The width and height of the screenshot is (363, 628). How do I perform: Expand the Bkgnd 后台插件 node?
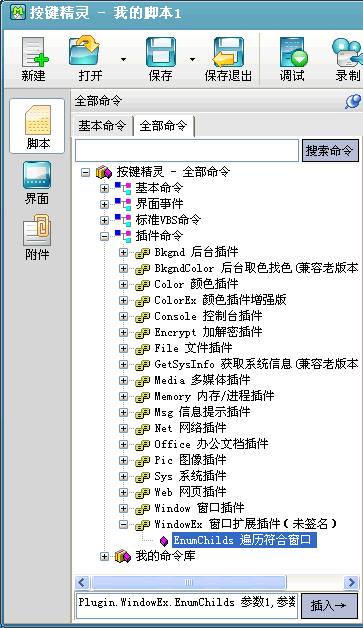point(123,252)
